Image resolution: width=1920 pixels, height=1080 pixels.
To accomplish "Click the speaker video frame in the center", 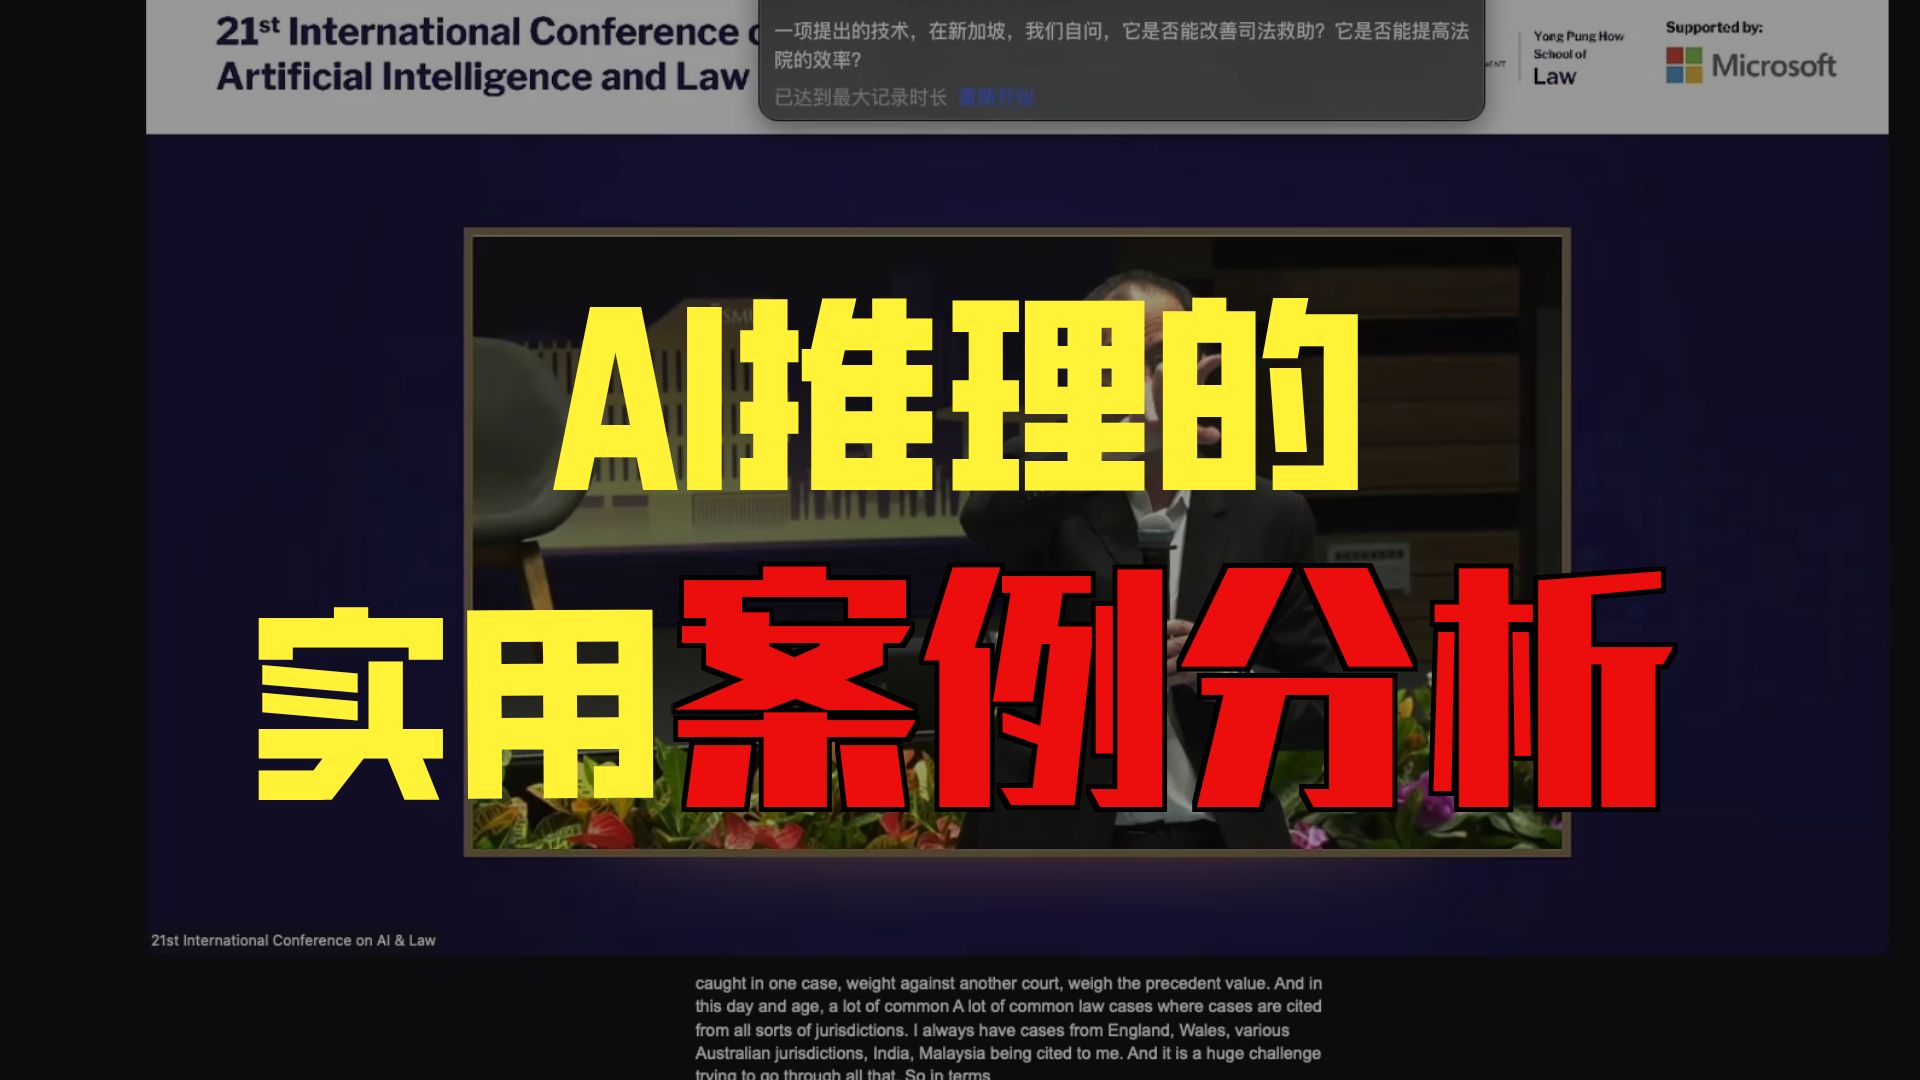I will point(1017,542).
